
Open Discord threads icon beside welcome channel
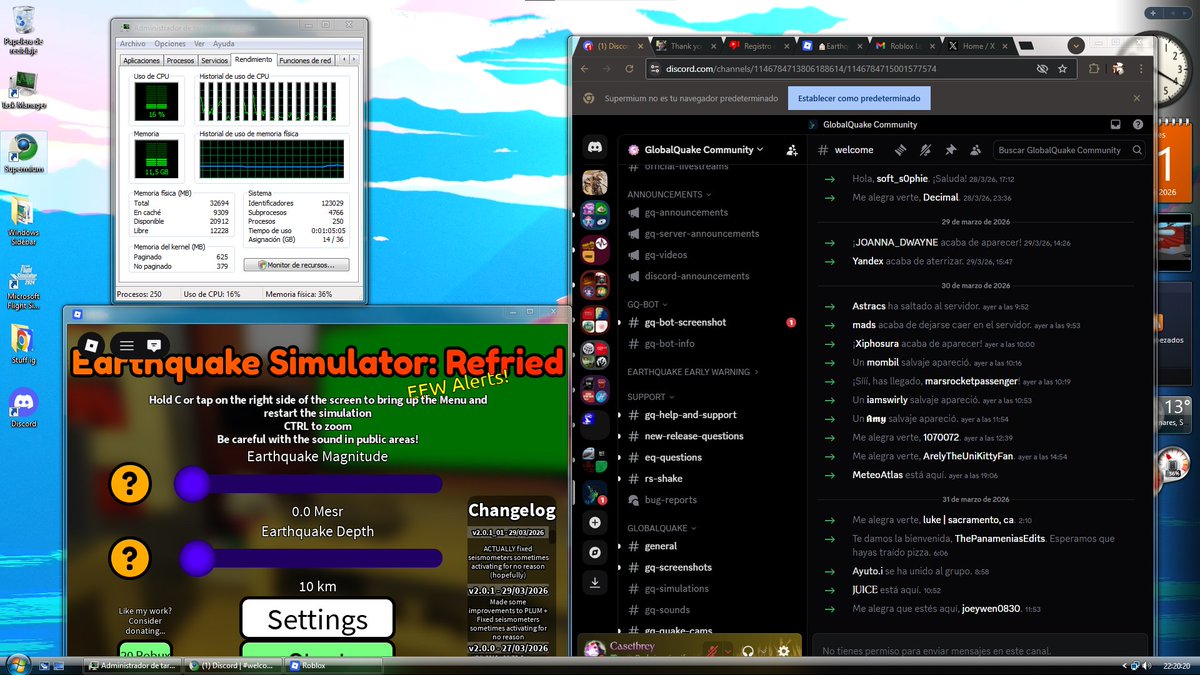(x=901, y=150)
